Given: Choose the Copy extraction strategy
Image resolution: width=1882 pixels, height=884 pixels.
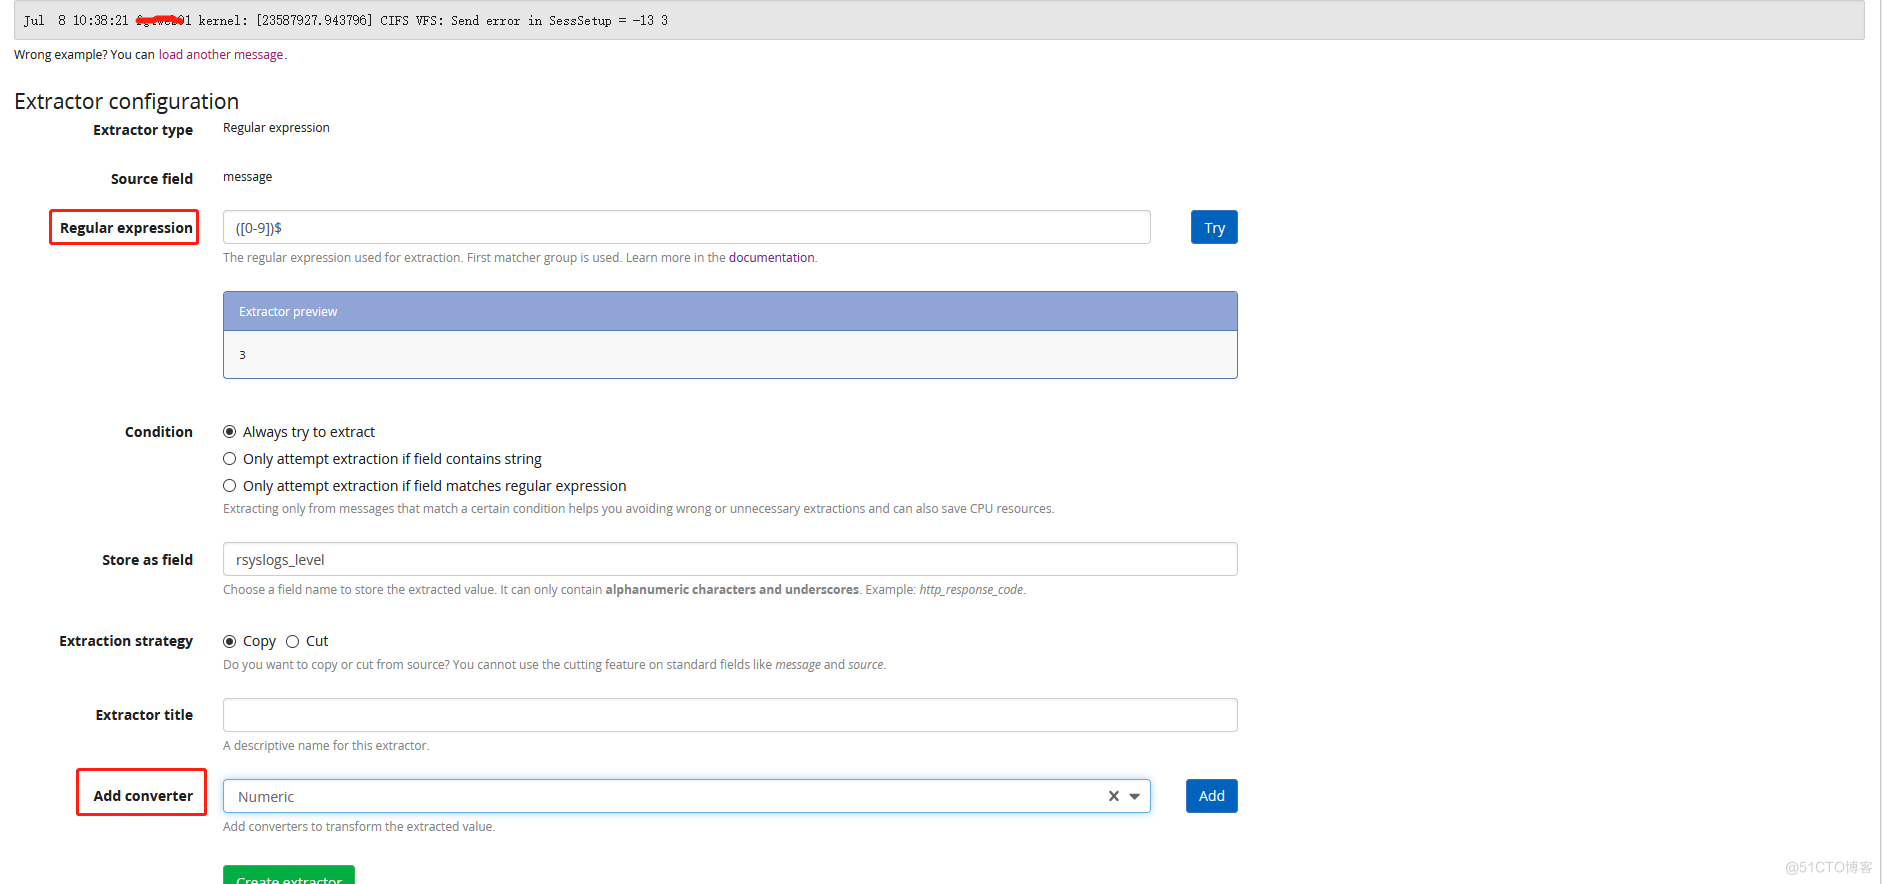Looking at the screenshot, I should coord(230,641).
